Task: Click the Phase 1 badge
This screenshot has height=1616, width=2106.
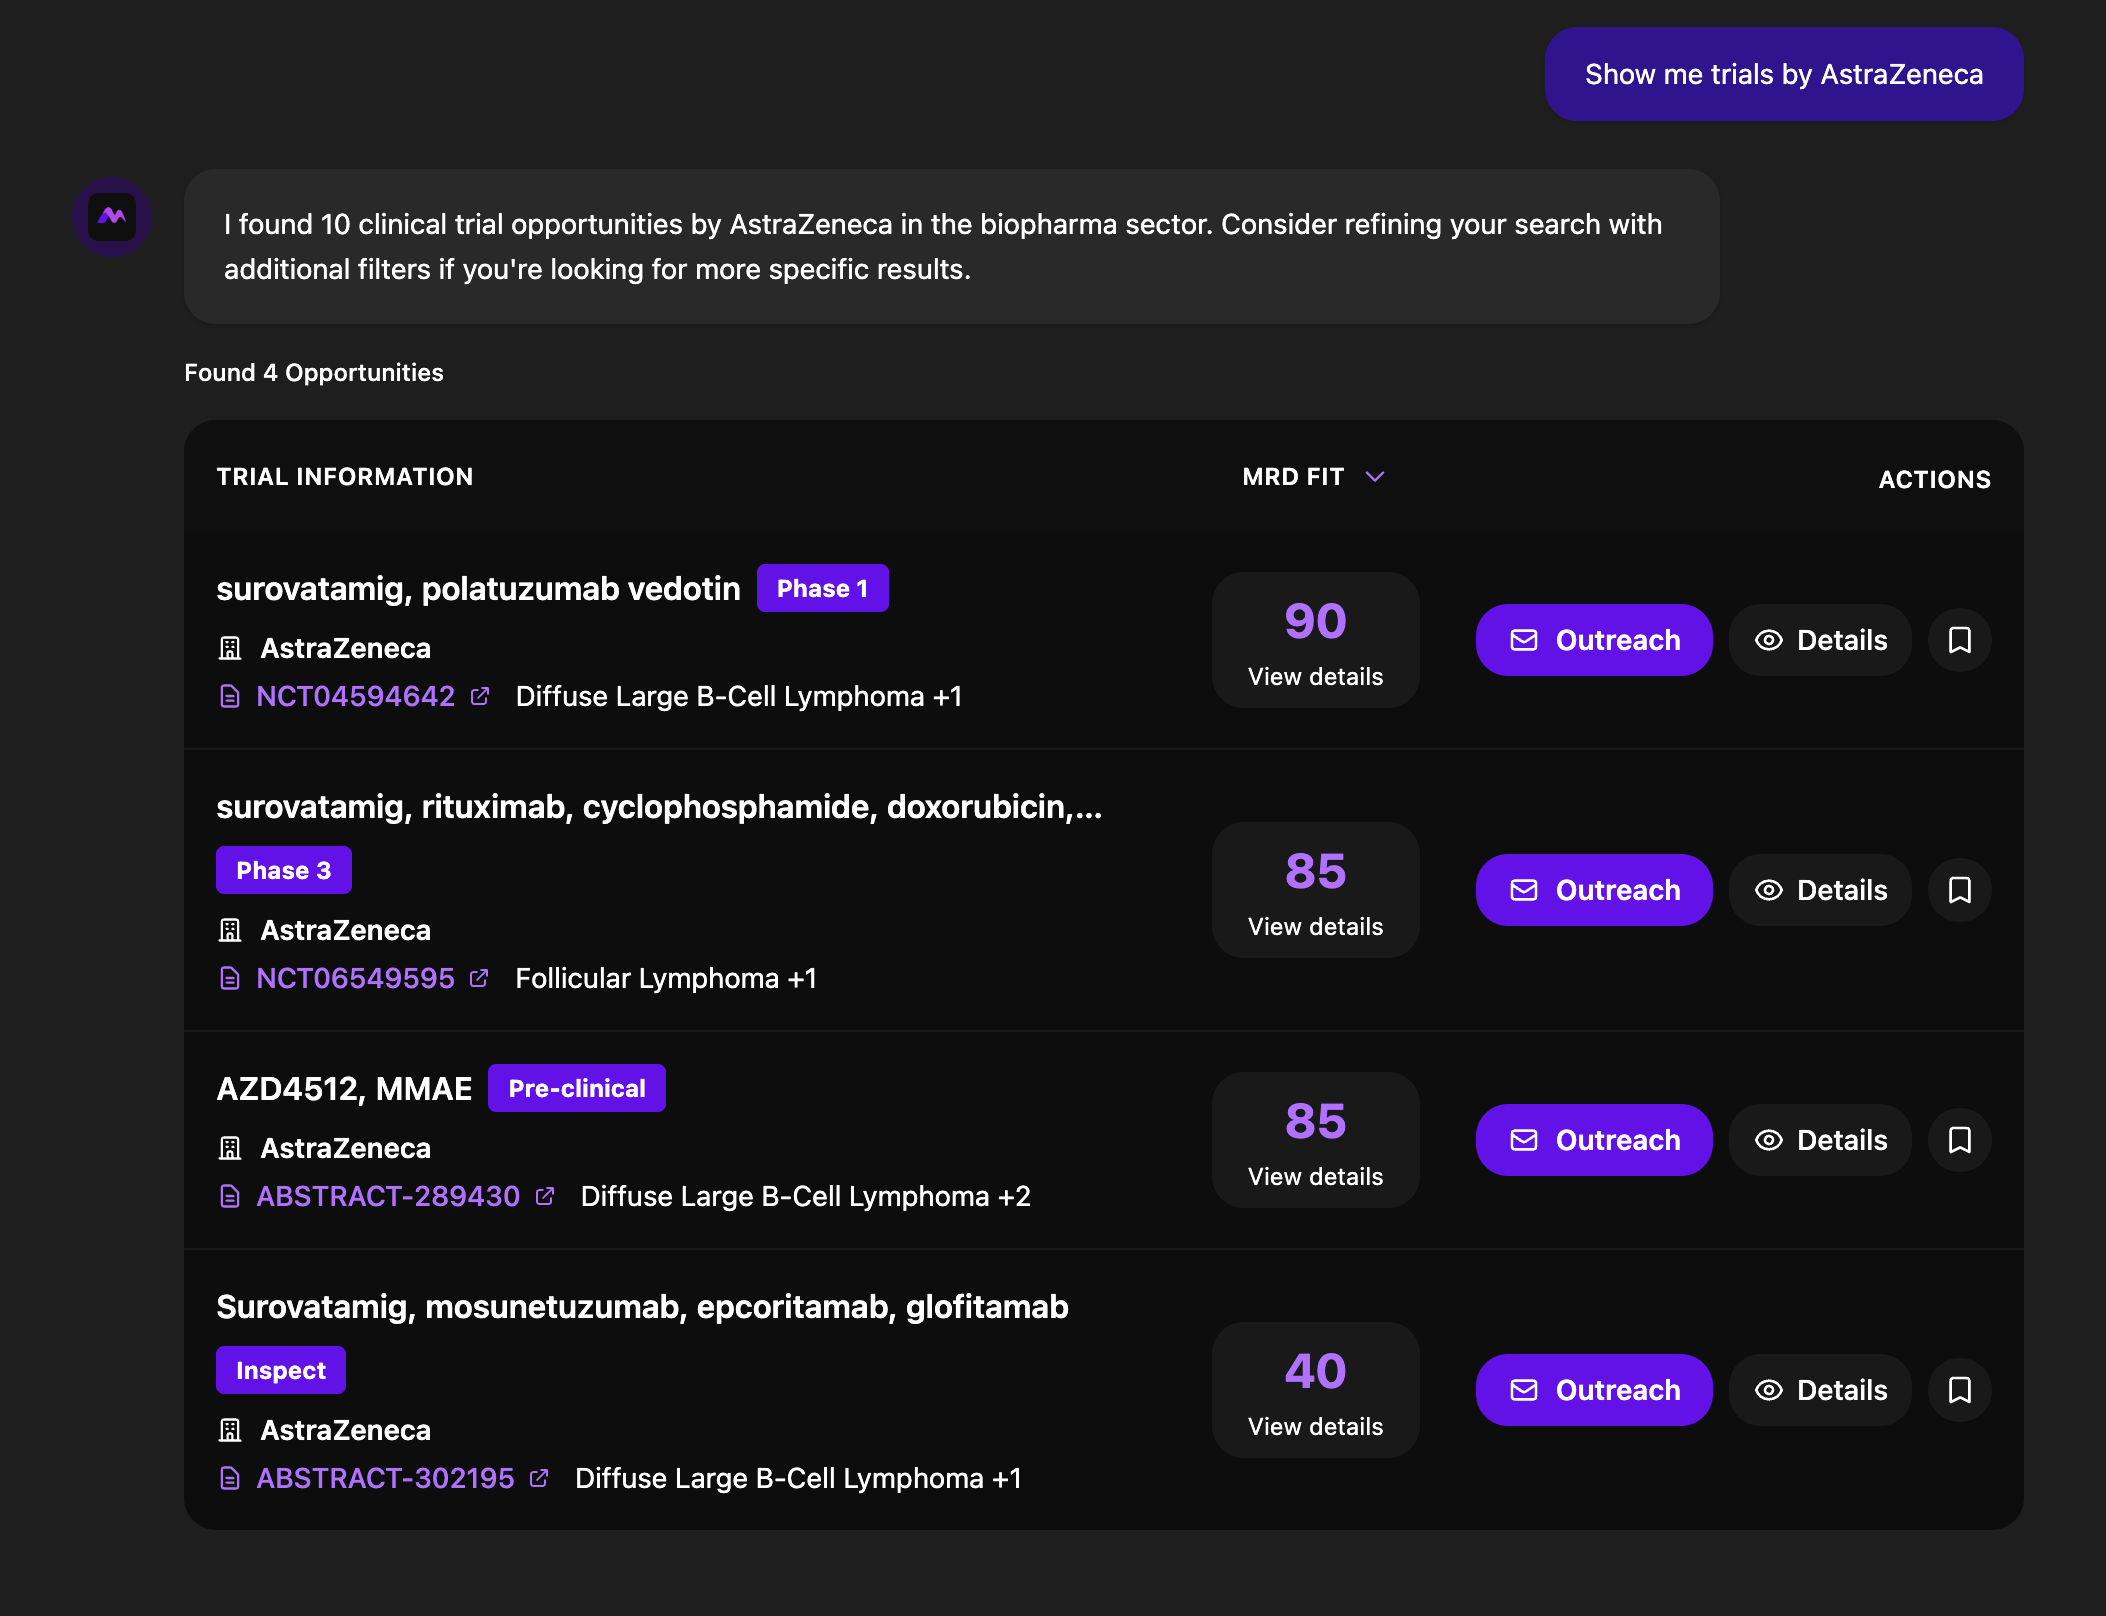Action: (x=822, y=588)
